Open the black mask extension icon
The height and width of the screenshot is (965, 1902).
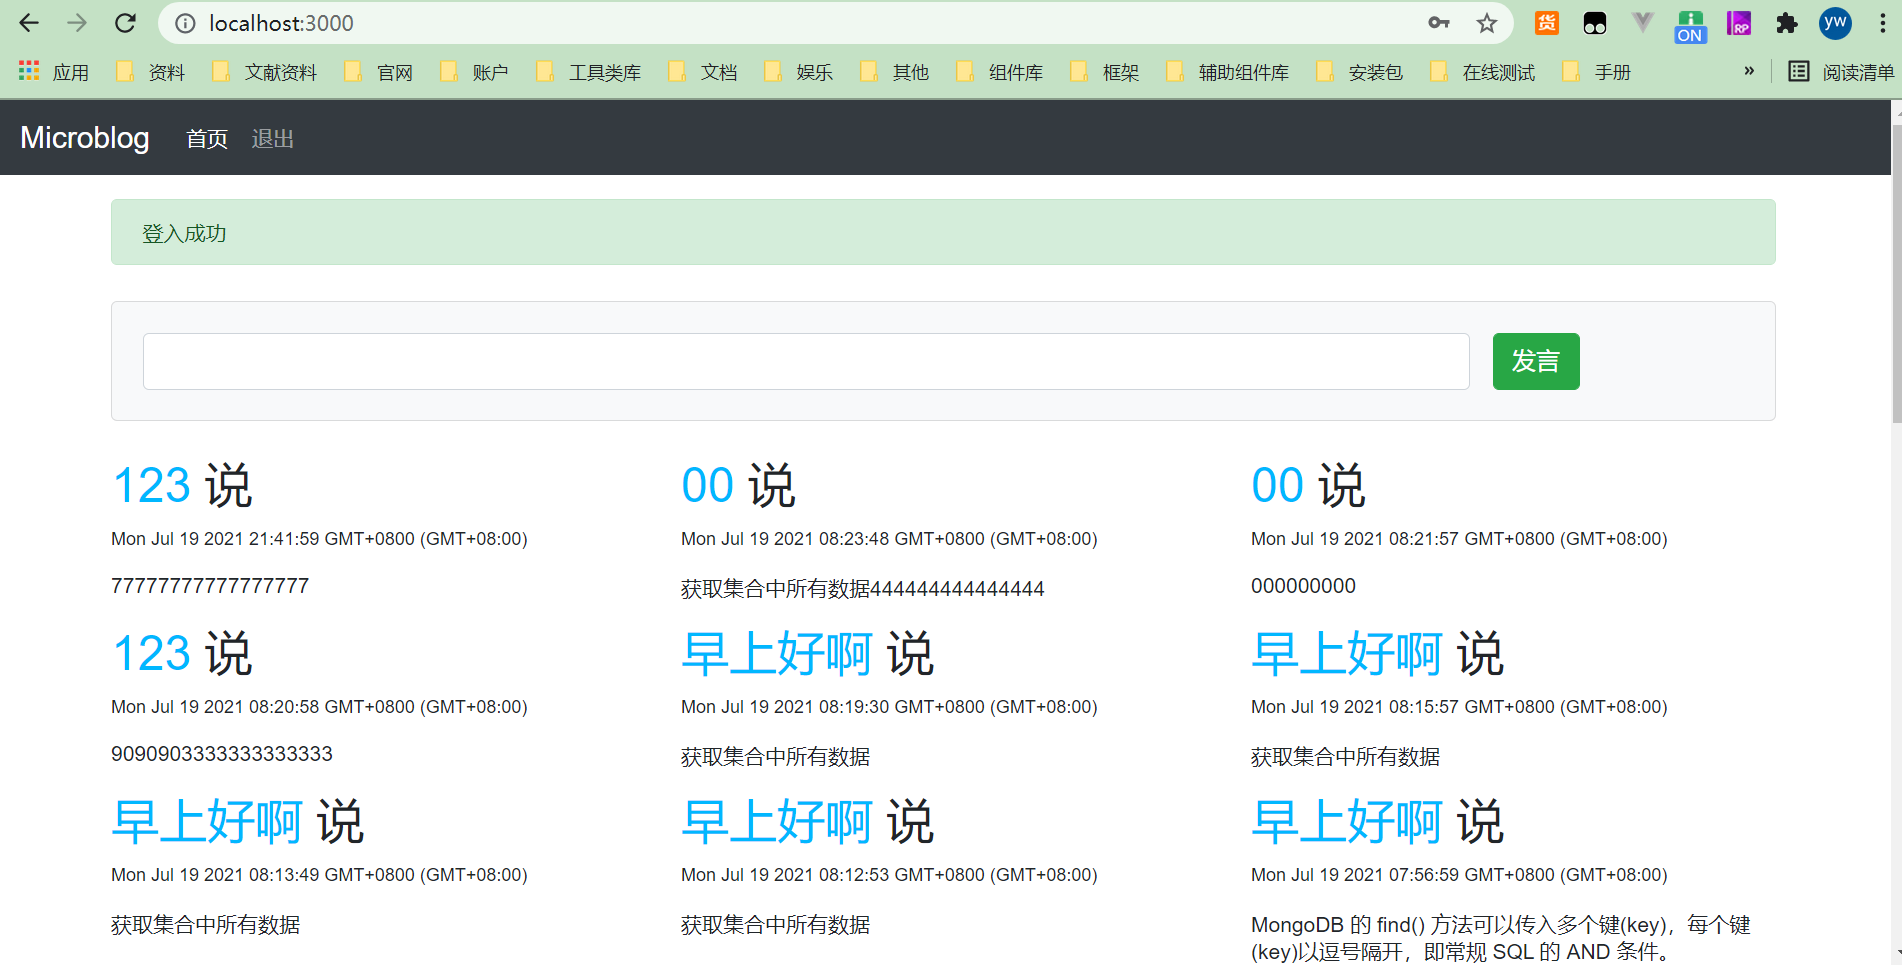(1595, 23)
